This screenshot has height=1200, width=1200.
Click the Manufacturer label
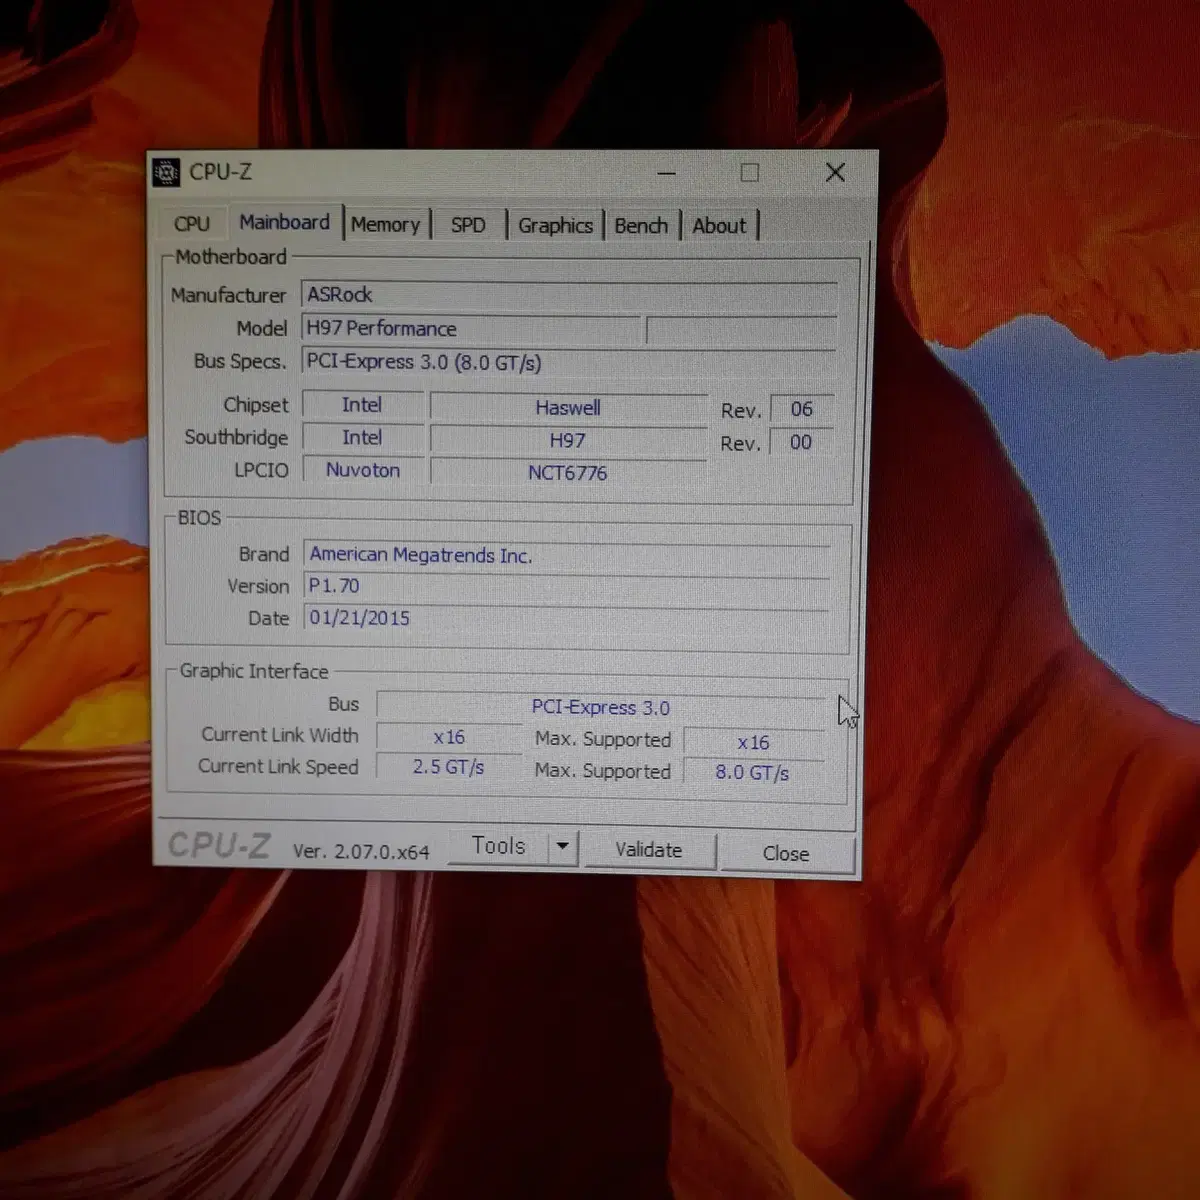pos(228,295)
